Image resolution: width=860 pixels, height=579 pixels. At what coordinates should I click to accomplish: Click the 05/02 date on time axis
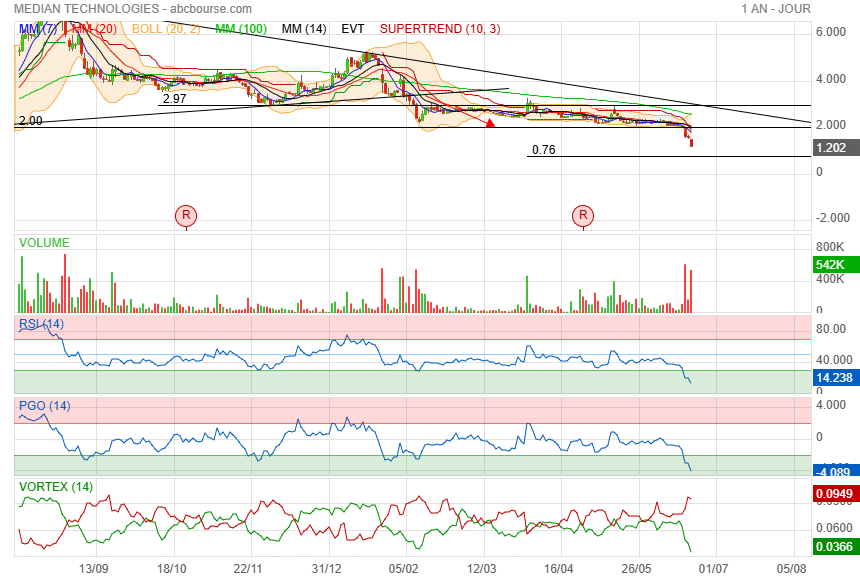pyautogui.click(x=403, y=568)
